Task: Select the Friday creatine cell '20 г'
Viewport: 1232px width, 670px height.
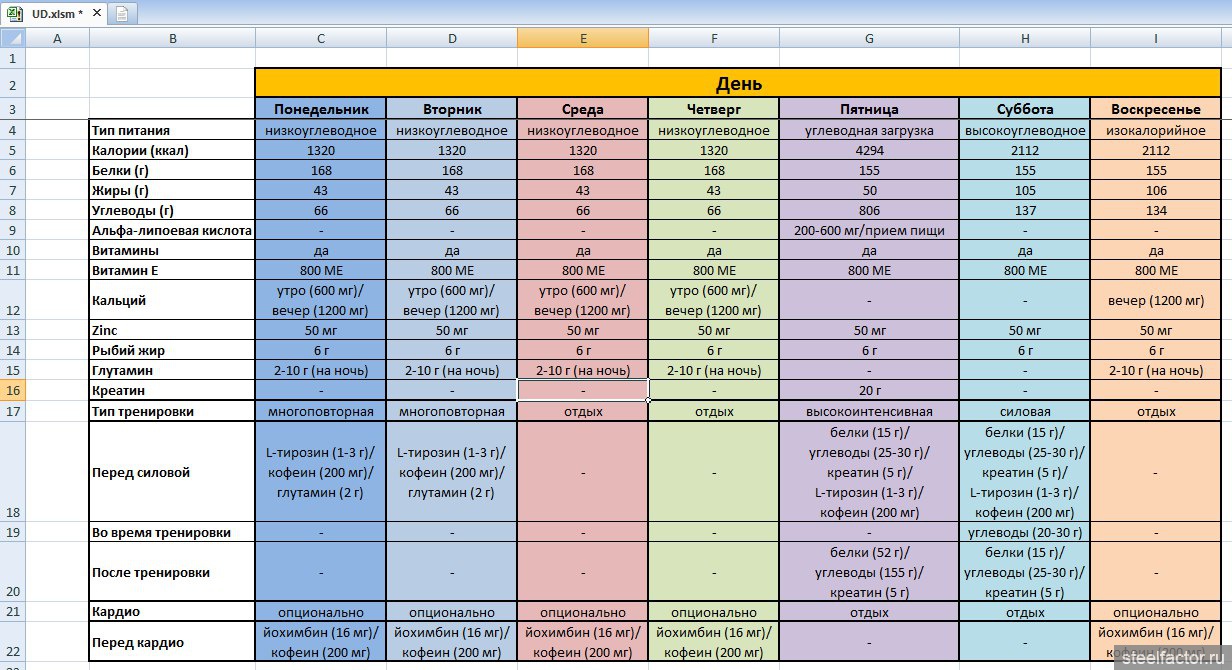Action: (869, 390)
